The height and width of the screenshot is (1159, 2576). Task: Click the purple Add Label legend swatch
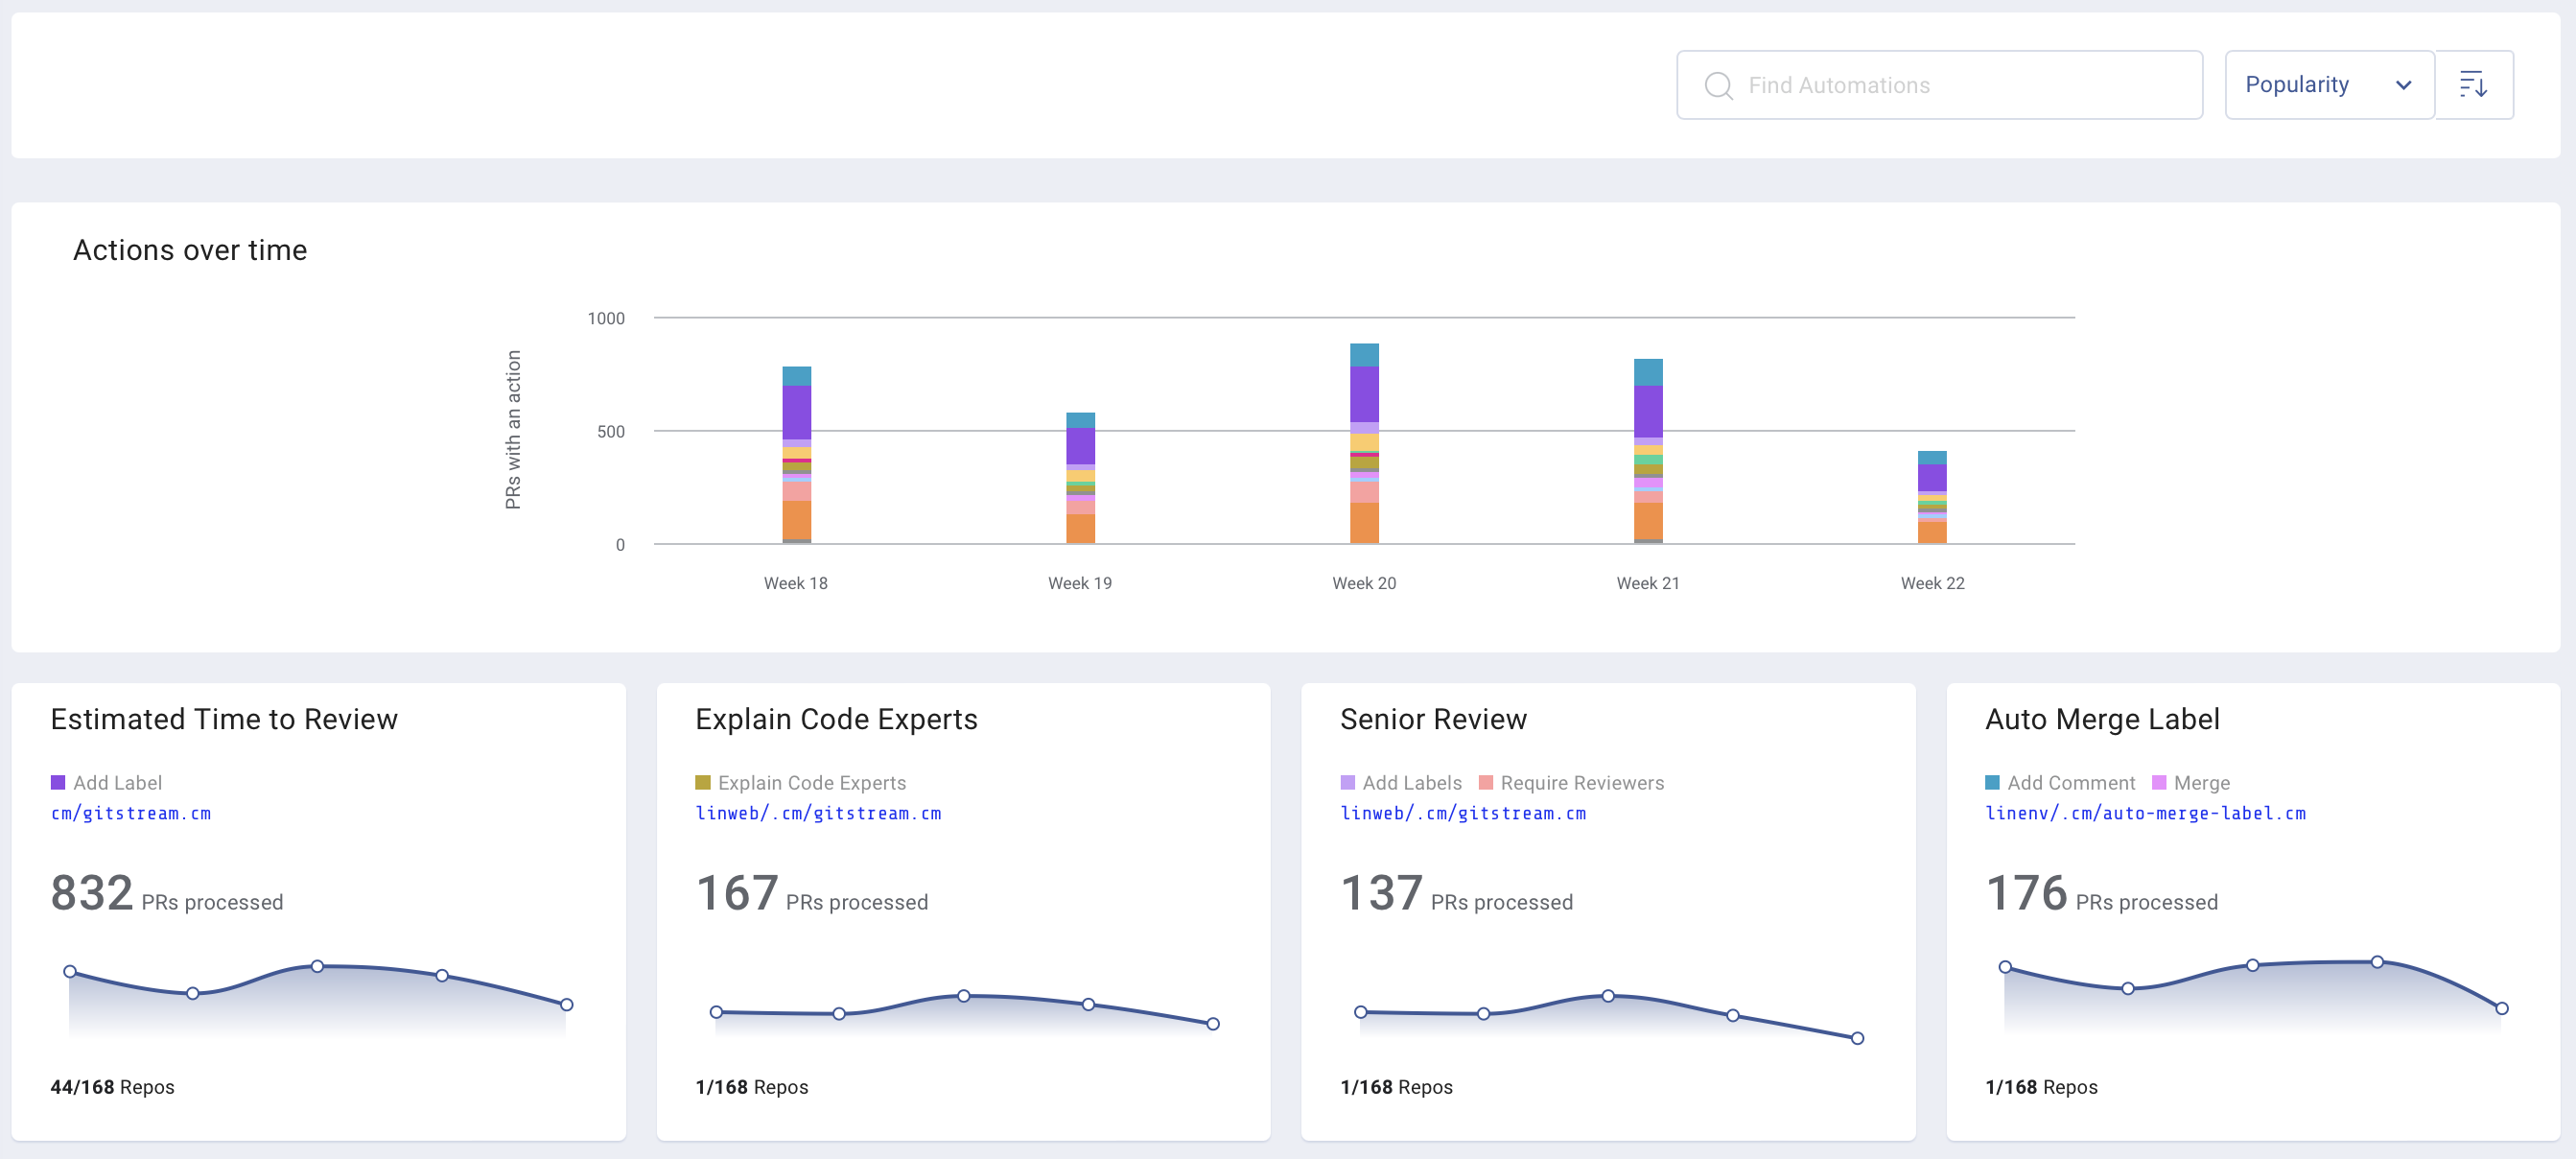coord(58,782)
